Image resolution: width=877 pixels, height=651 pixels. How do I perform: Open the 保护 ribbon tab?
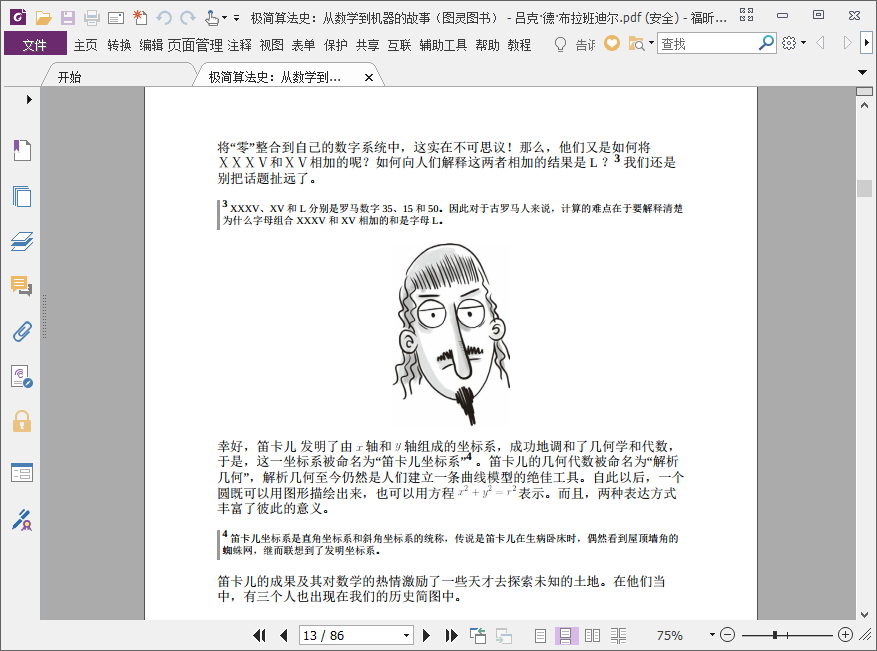click(x=336, y=45)
